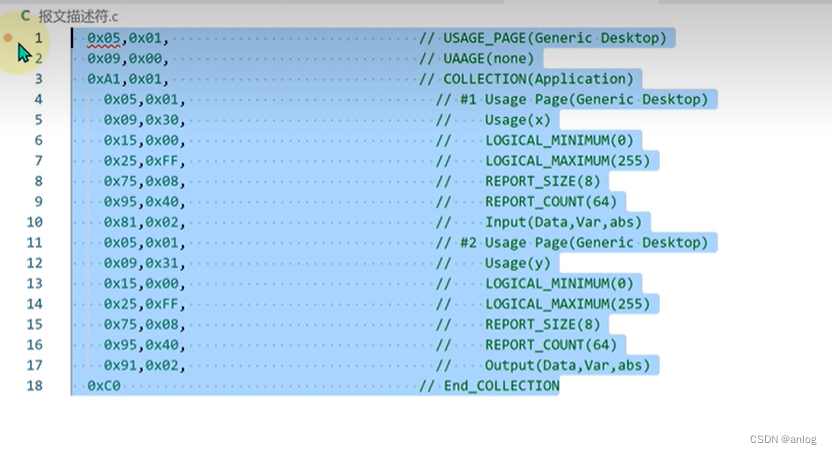Click line number 6 in the gutter
The width and height of the screenshot is (832, 455).
(x=39, y=141)
